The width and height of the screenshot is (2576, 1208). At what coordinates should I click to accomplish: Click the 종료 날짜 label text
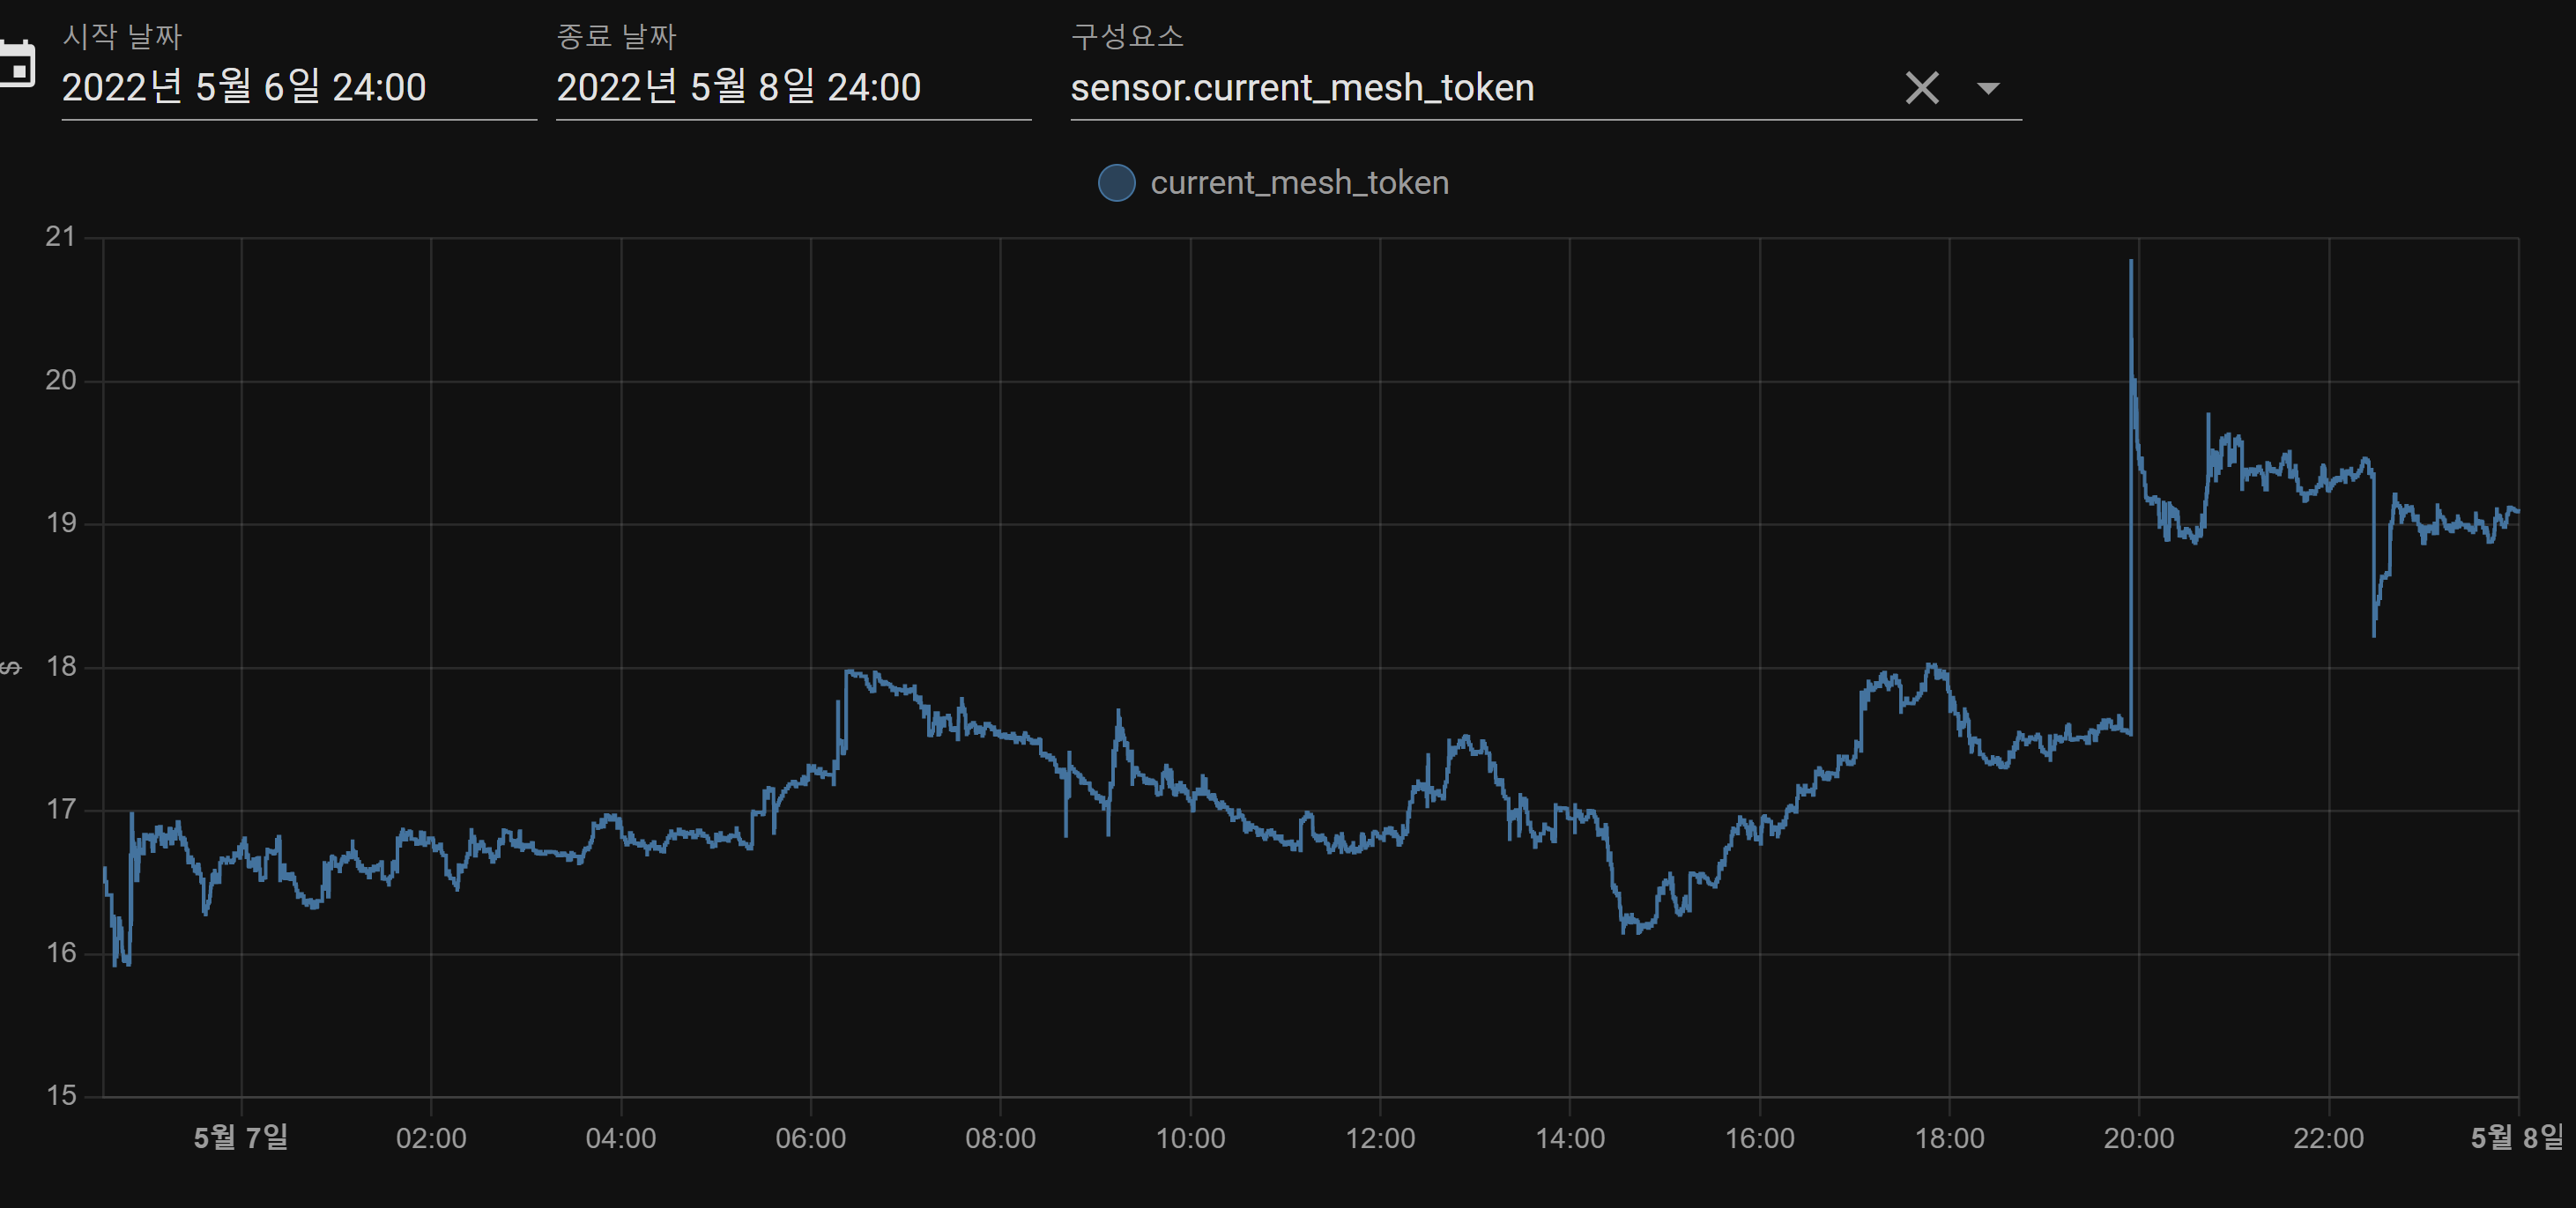[616, 37]
